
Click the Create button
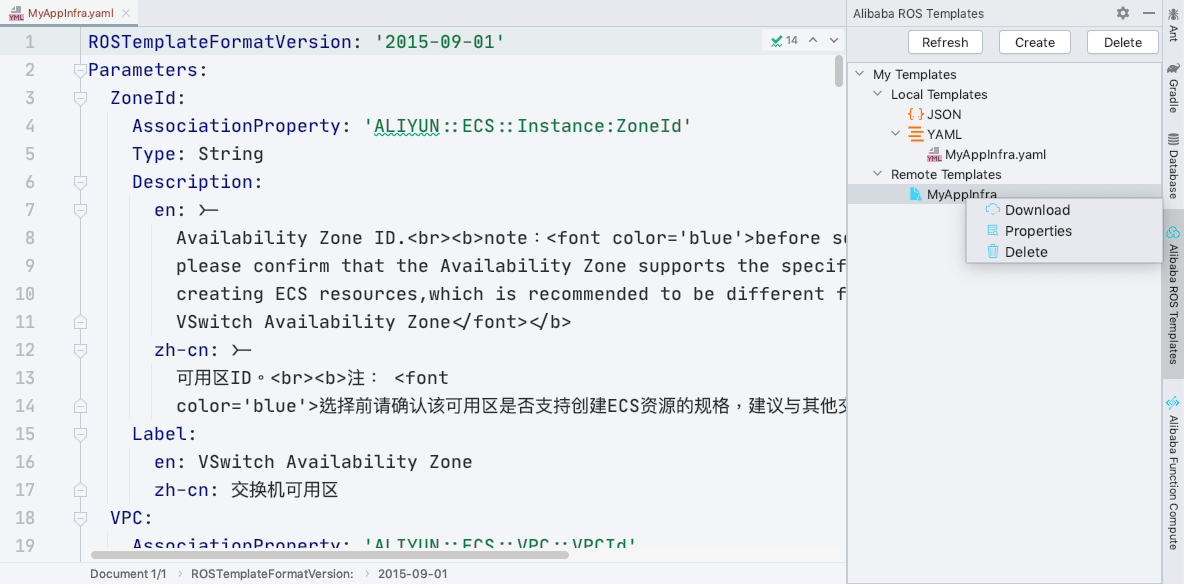[1034, 42]
